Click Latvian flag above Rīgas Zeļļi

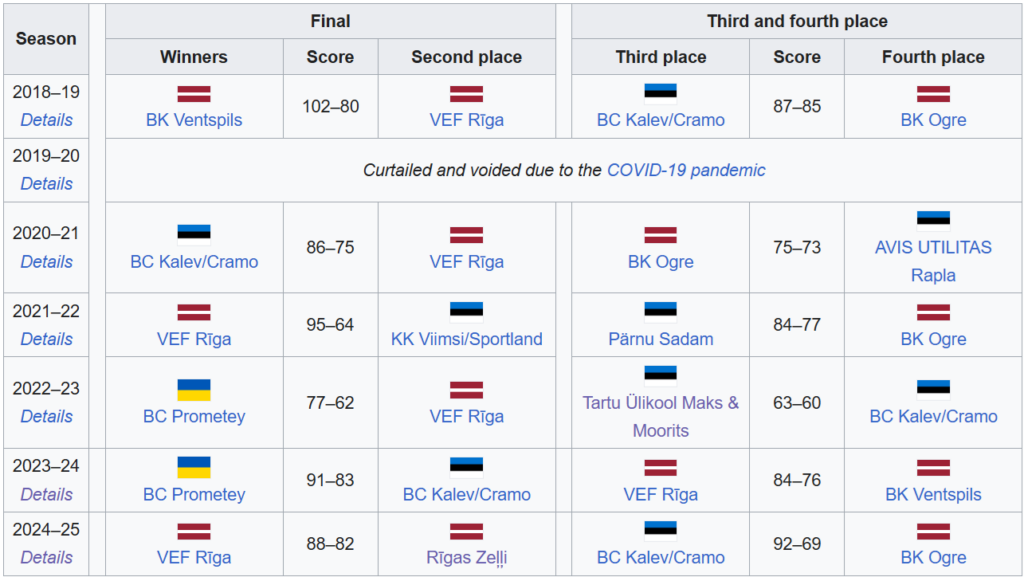[466, 532]
